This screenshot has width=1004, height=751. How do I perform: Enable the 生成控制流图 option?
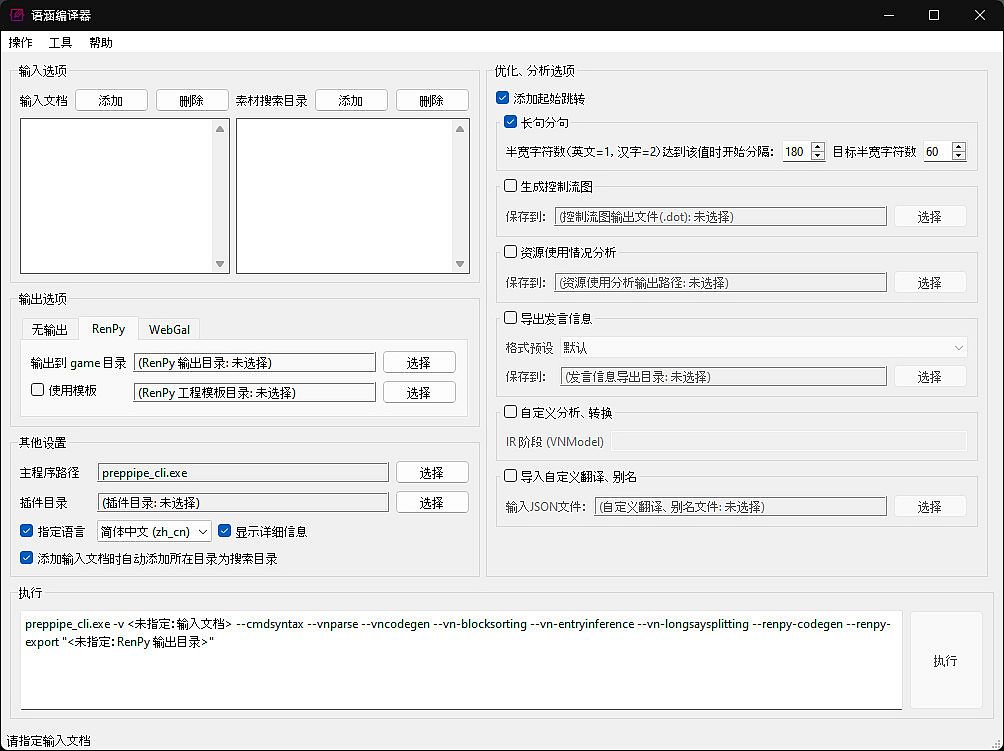pyautogui.click(x=511, y=186)
